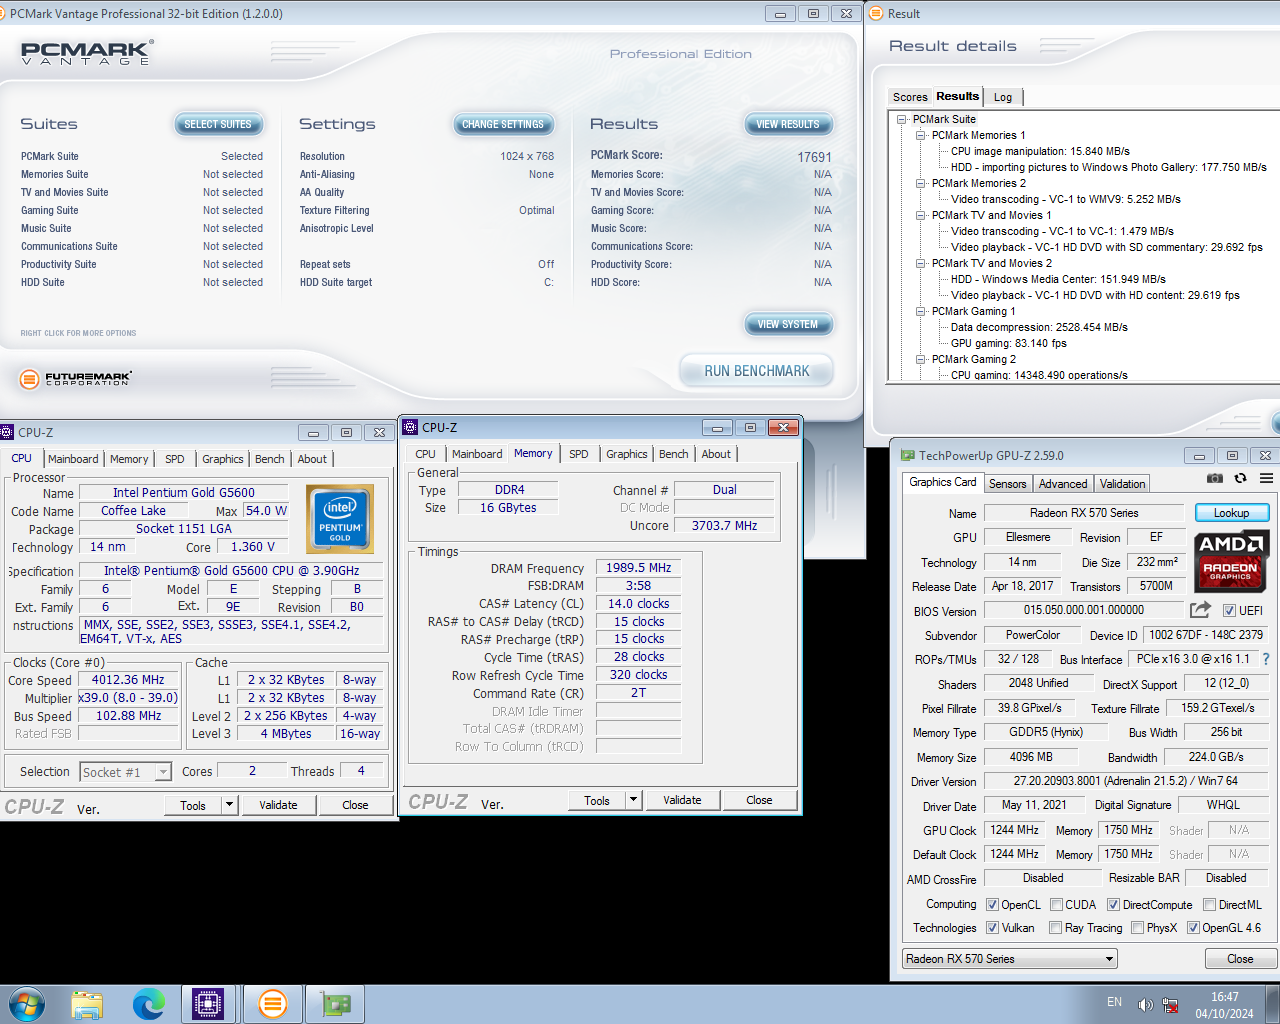Open the Tools dropdown arrow in CPU-Z CPU window
Image resolution: width=1280 pixels, height=1024 pixels.
coord(229,805)
